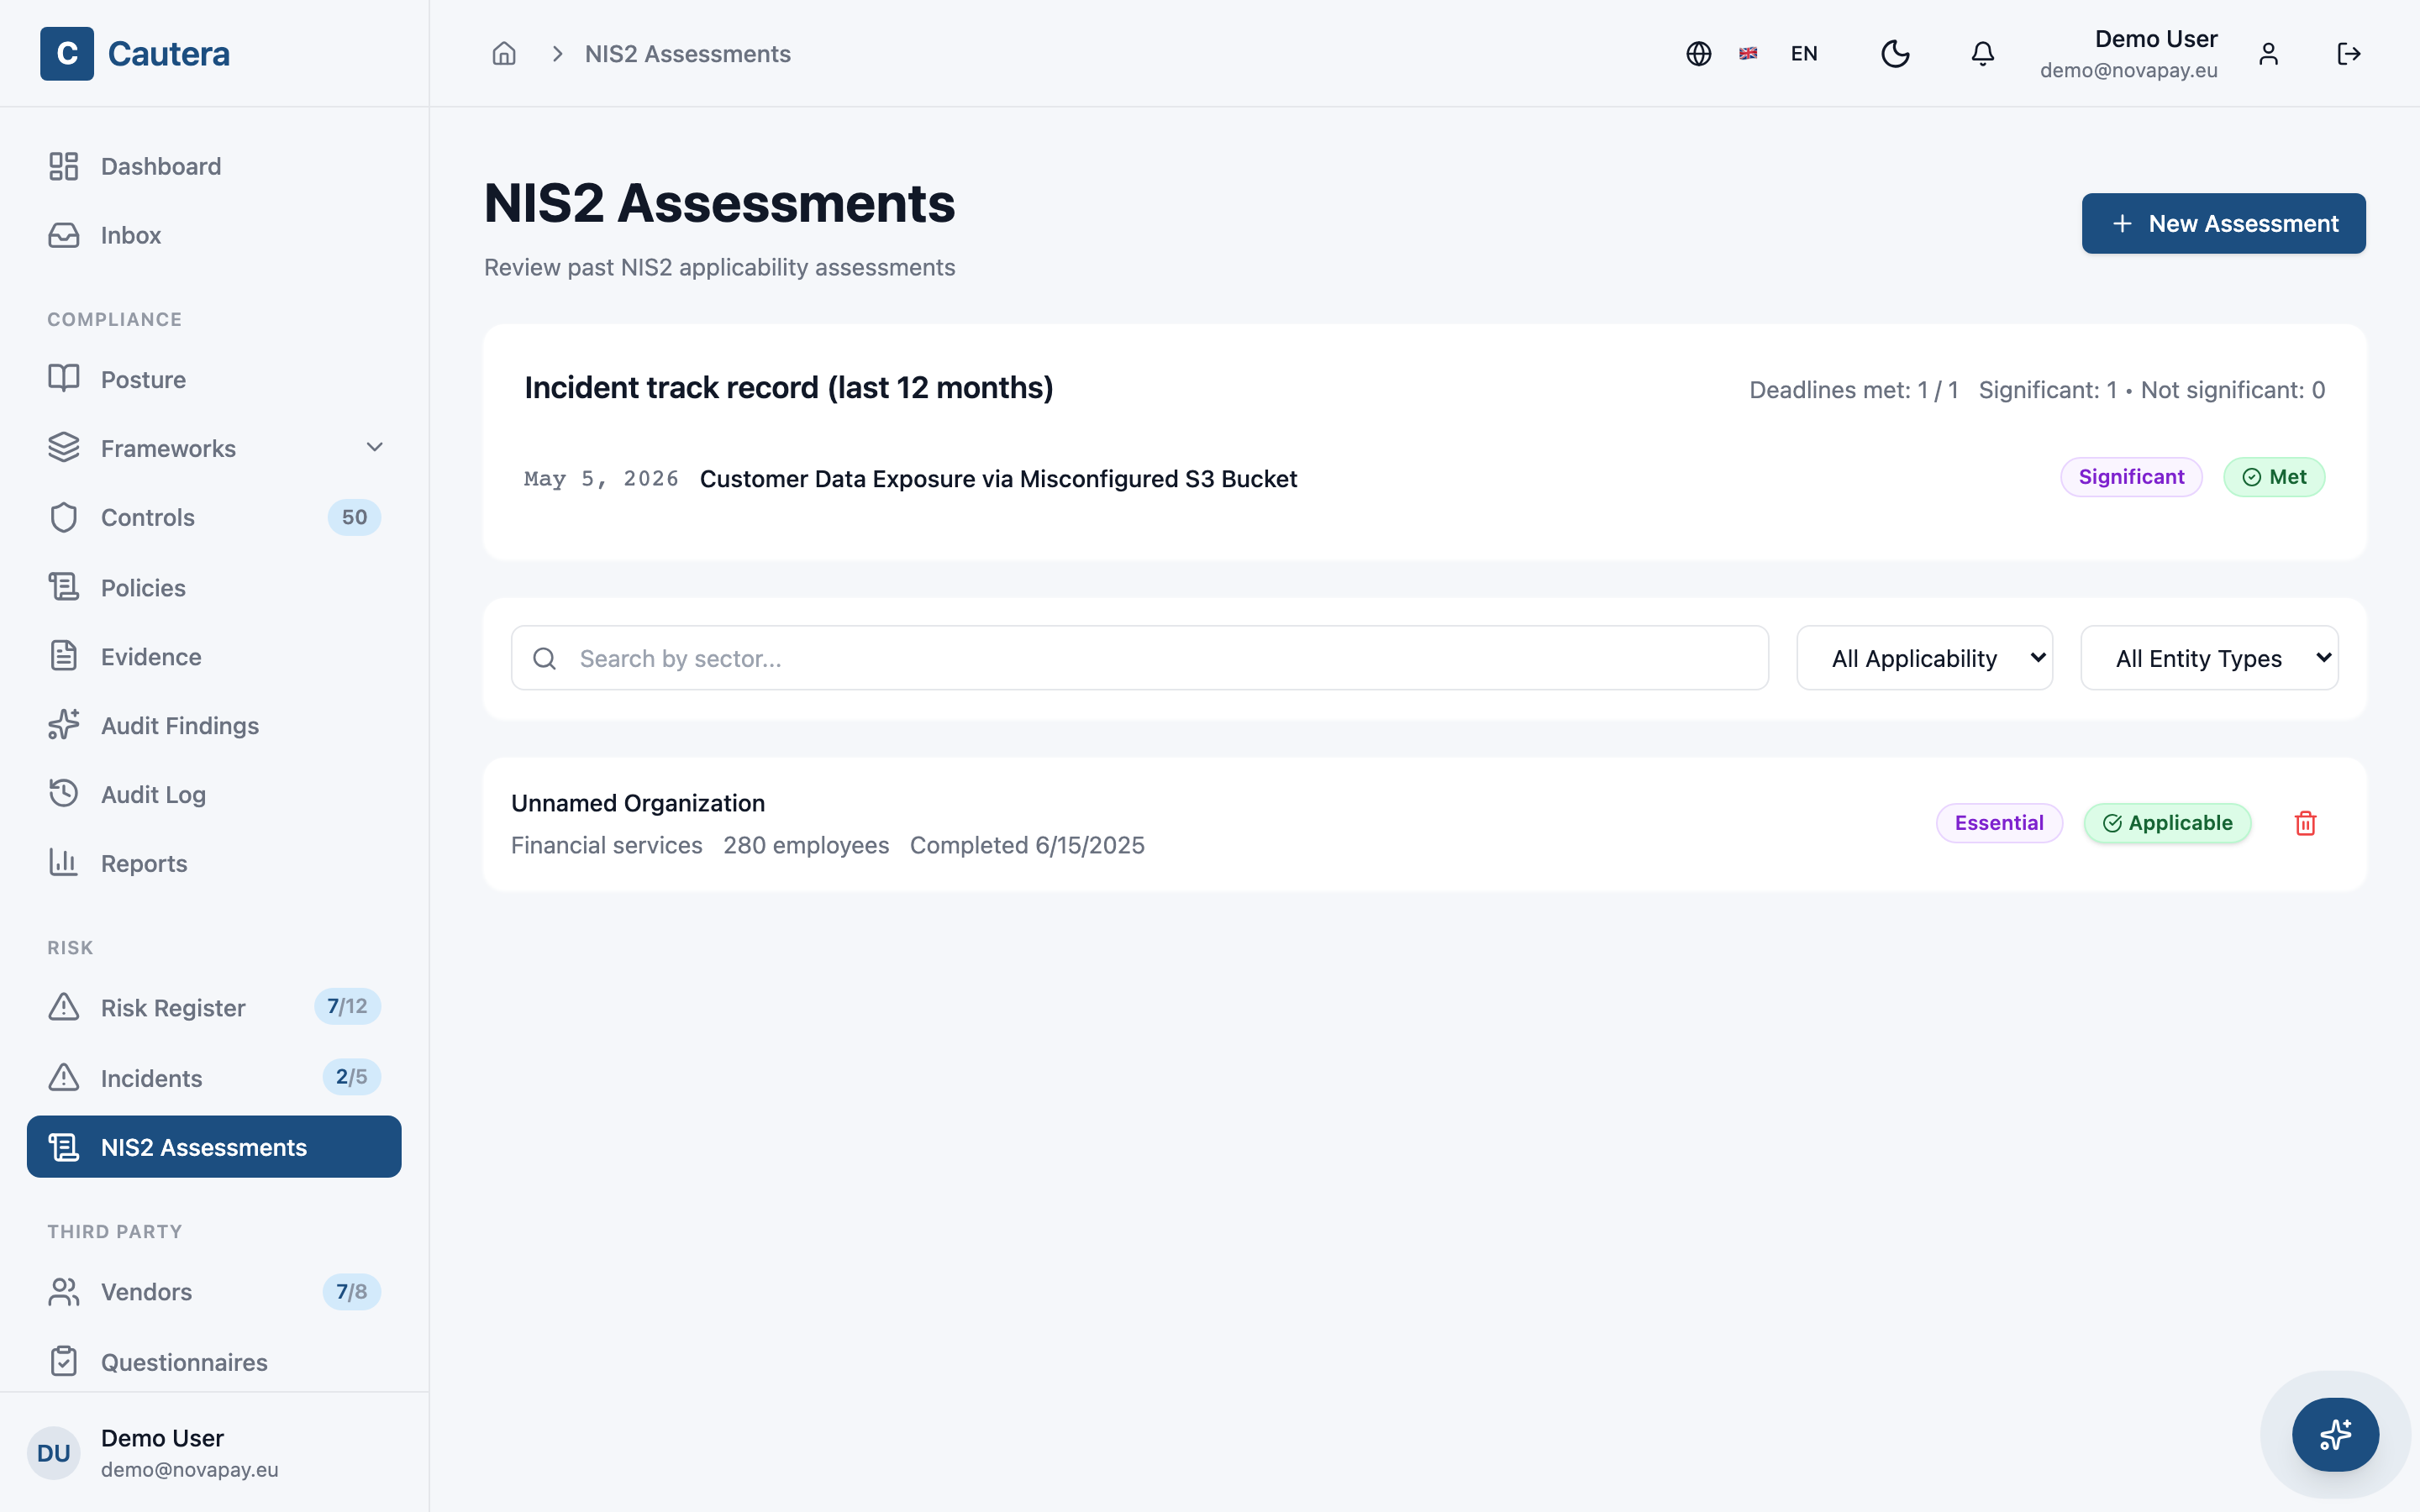Image resolution: width=2420 pixels, height=1512 pixels.
Task: Click 280 employees text
Action: pyautogui.click(x=806, y=845)
